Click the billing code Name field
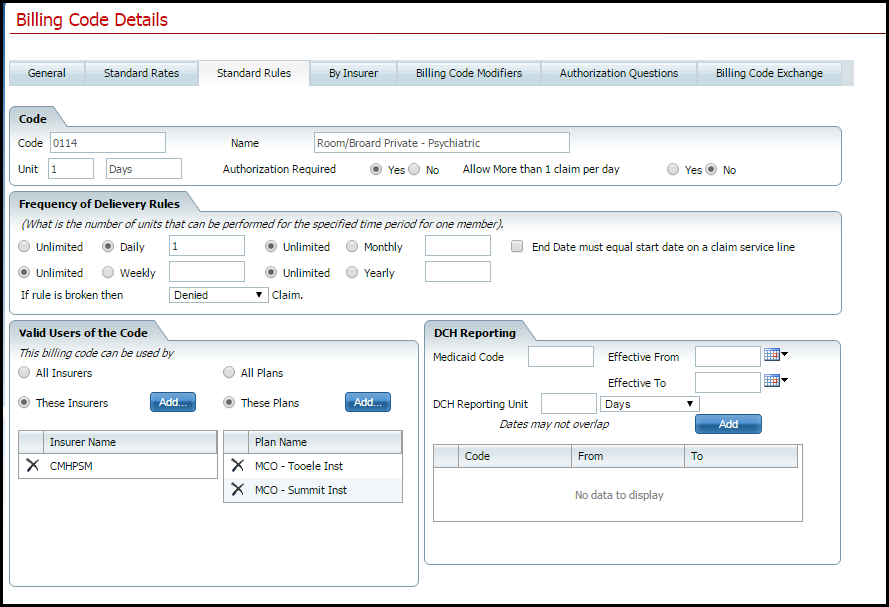889x607 pixels. [x=441, y=143]
